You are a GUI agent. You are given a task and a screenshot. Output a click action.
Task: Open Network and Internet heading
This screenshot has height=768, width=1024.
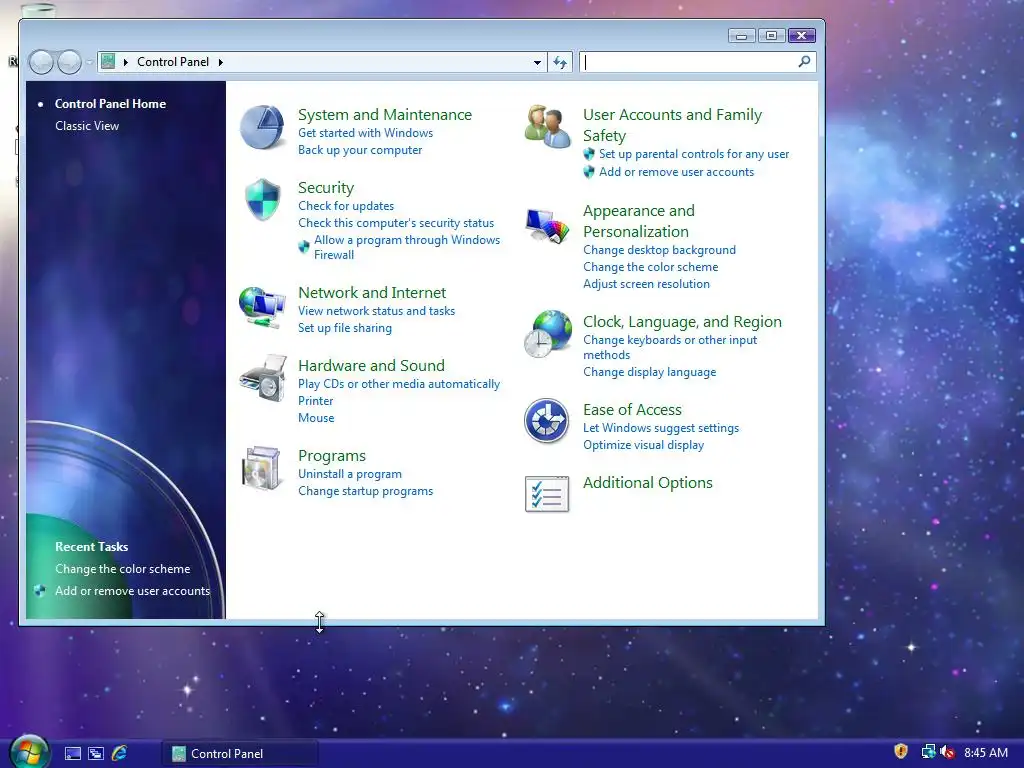click(x=372, y=293)
